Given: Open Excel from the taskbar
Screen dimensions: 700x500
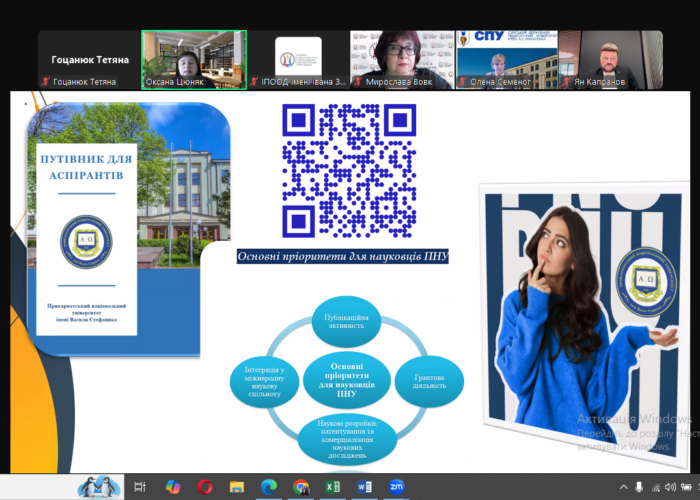Looking at the screenshot, I should [332, 487].
